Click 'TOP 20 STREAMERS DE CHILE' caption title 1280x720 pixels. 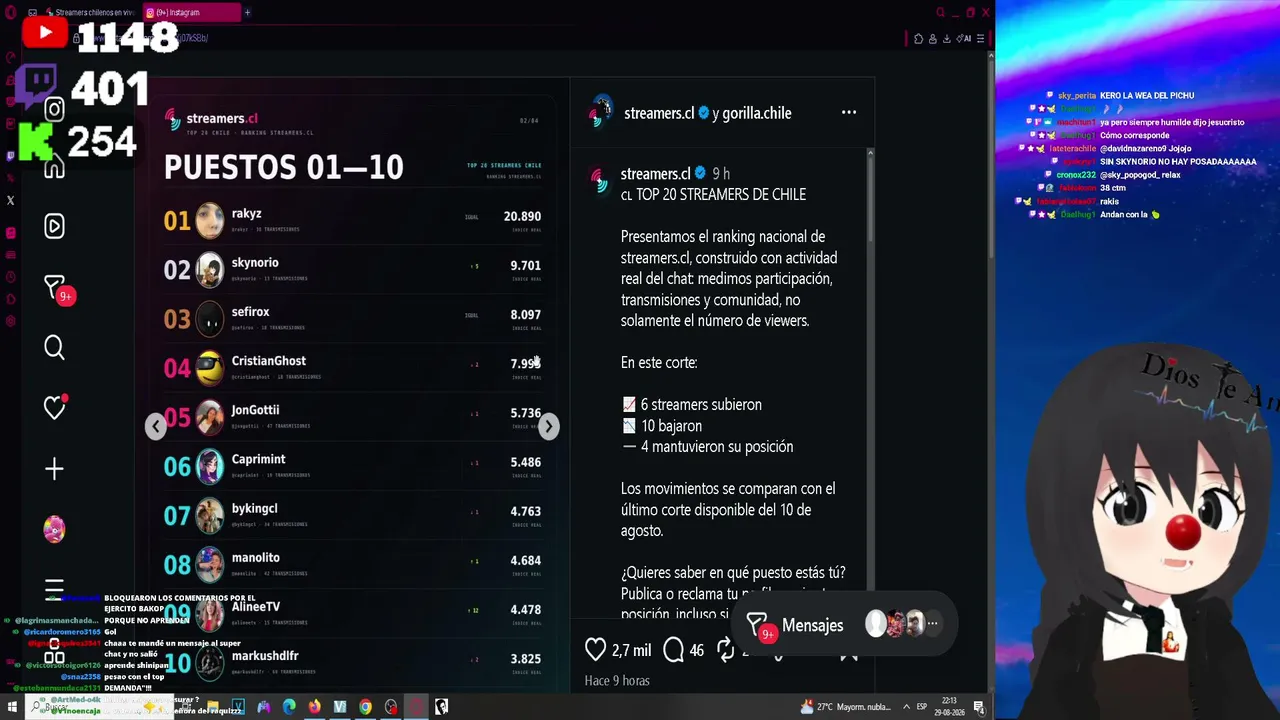(x=721, y=195)
